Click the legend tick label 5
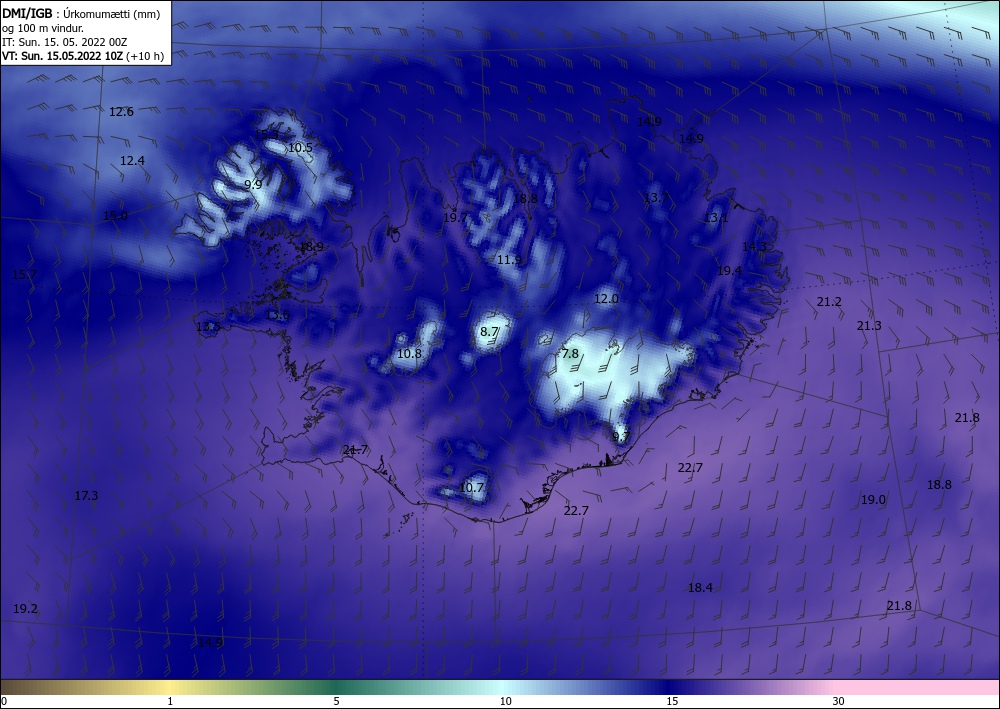The width and height of the screenshot is (1000, 709). click(x=336, y=701)
